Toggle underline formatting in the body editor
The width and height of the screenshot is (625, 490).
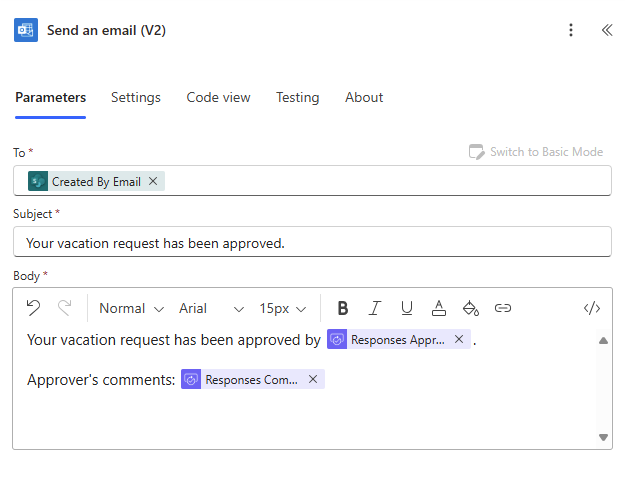(x=407, y=308)
